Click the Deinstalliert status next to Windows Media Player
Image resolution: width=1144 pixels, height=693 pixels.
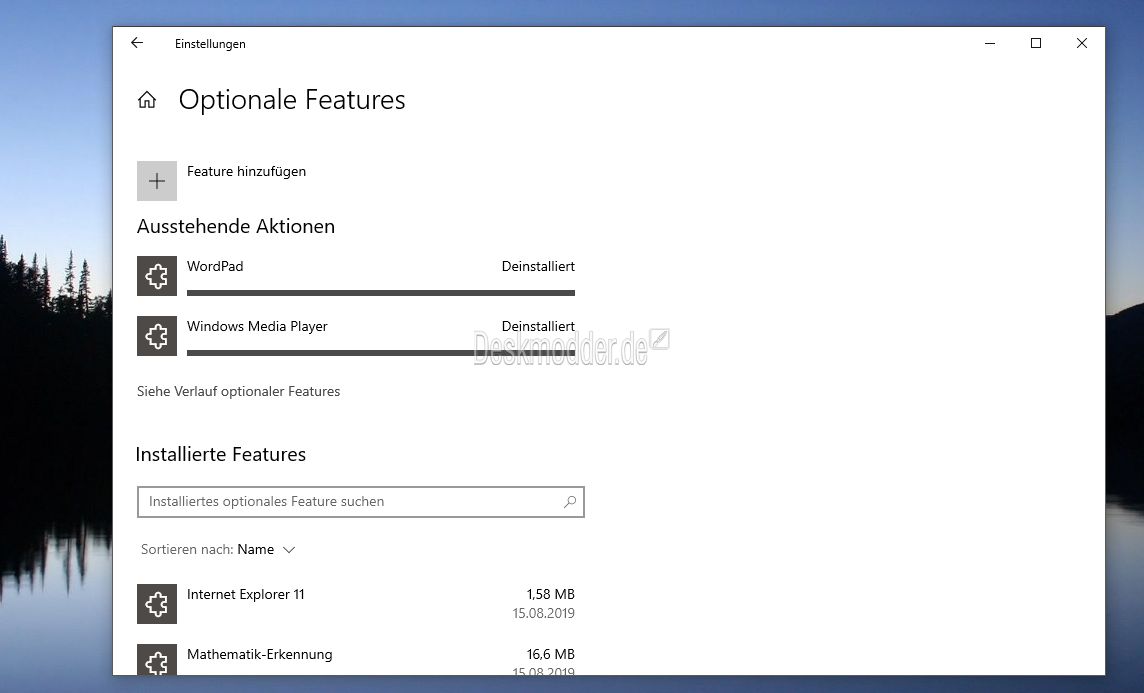coord(538,326)
